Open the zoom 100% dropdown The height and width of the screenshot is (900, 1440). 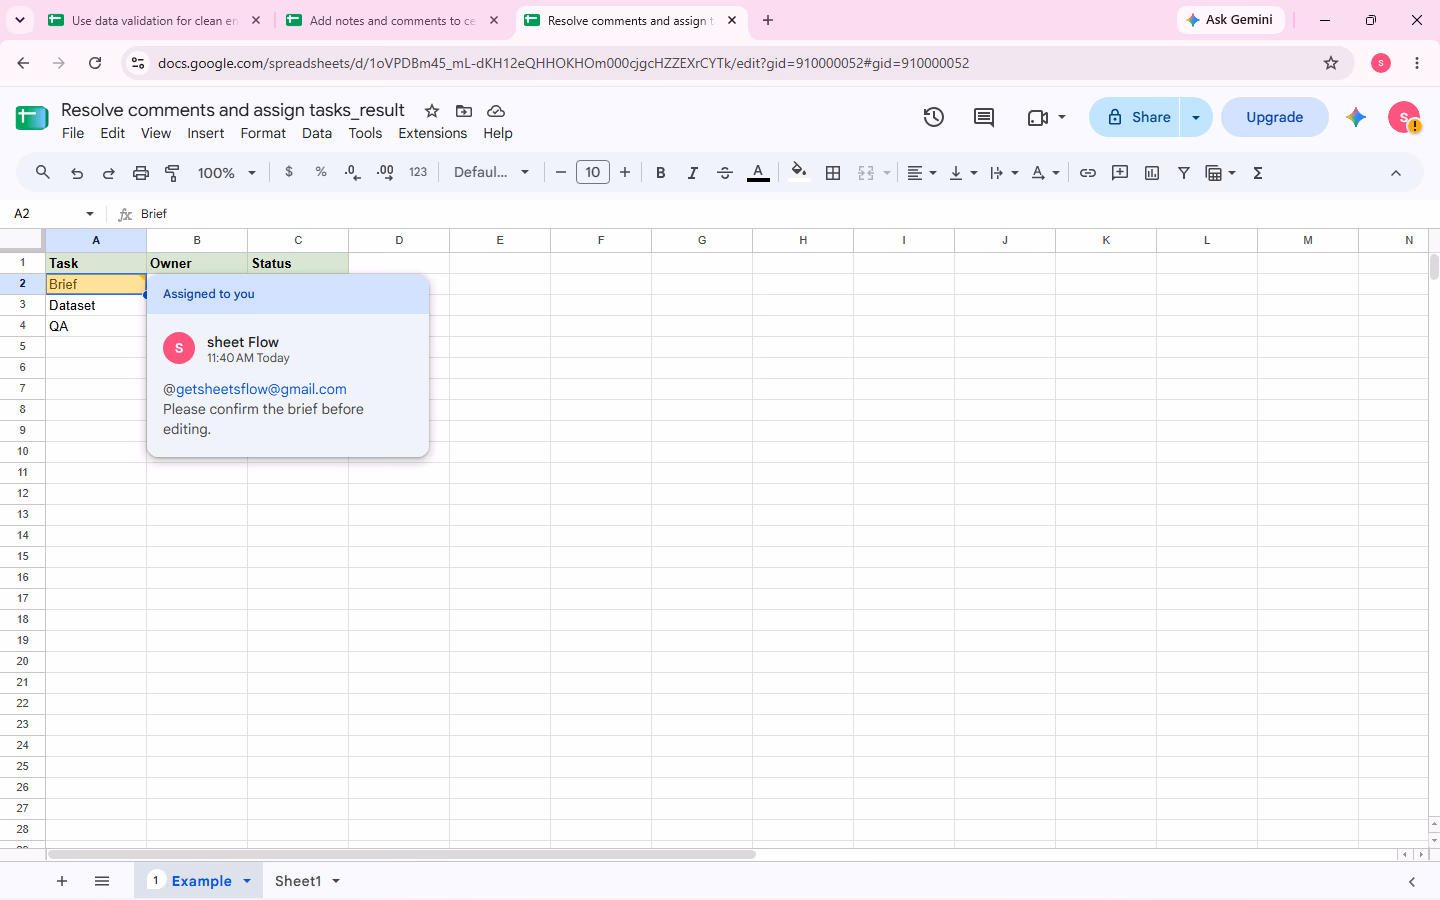click(x=227, y=173)
